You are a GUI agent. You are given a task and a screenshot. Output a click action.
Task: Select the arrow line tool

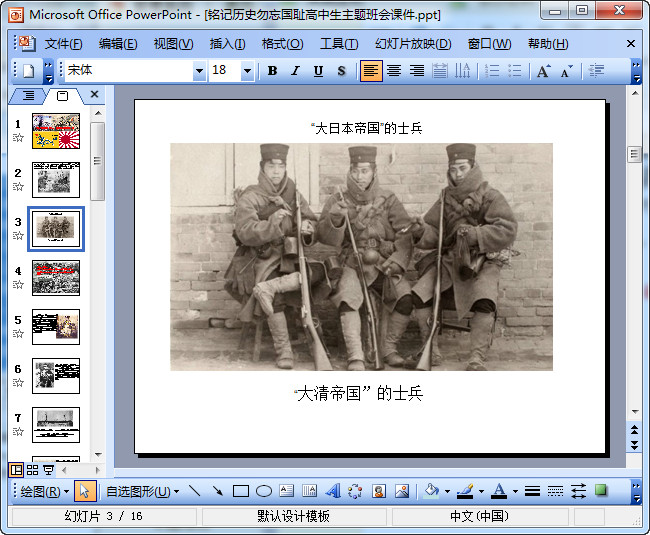click(x=217, y=491)
